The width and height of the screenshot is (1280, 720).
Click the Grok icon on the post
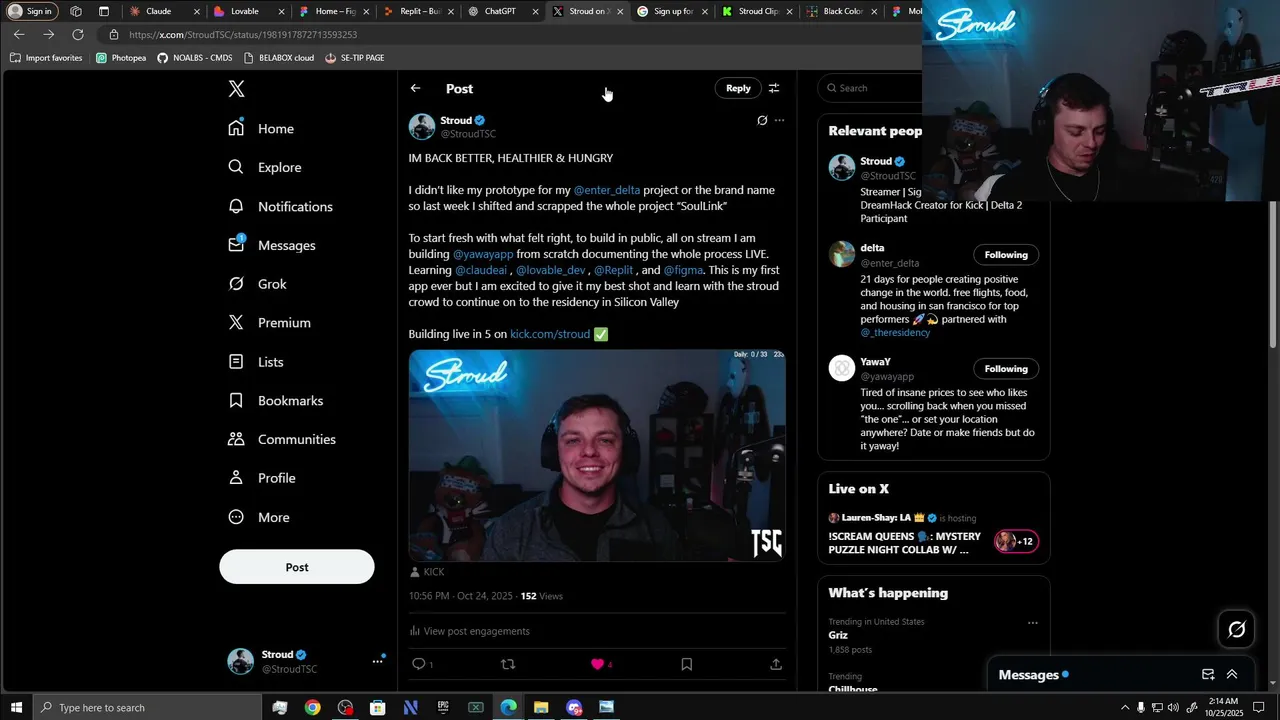click(x=762, y=120)
